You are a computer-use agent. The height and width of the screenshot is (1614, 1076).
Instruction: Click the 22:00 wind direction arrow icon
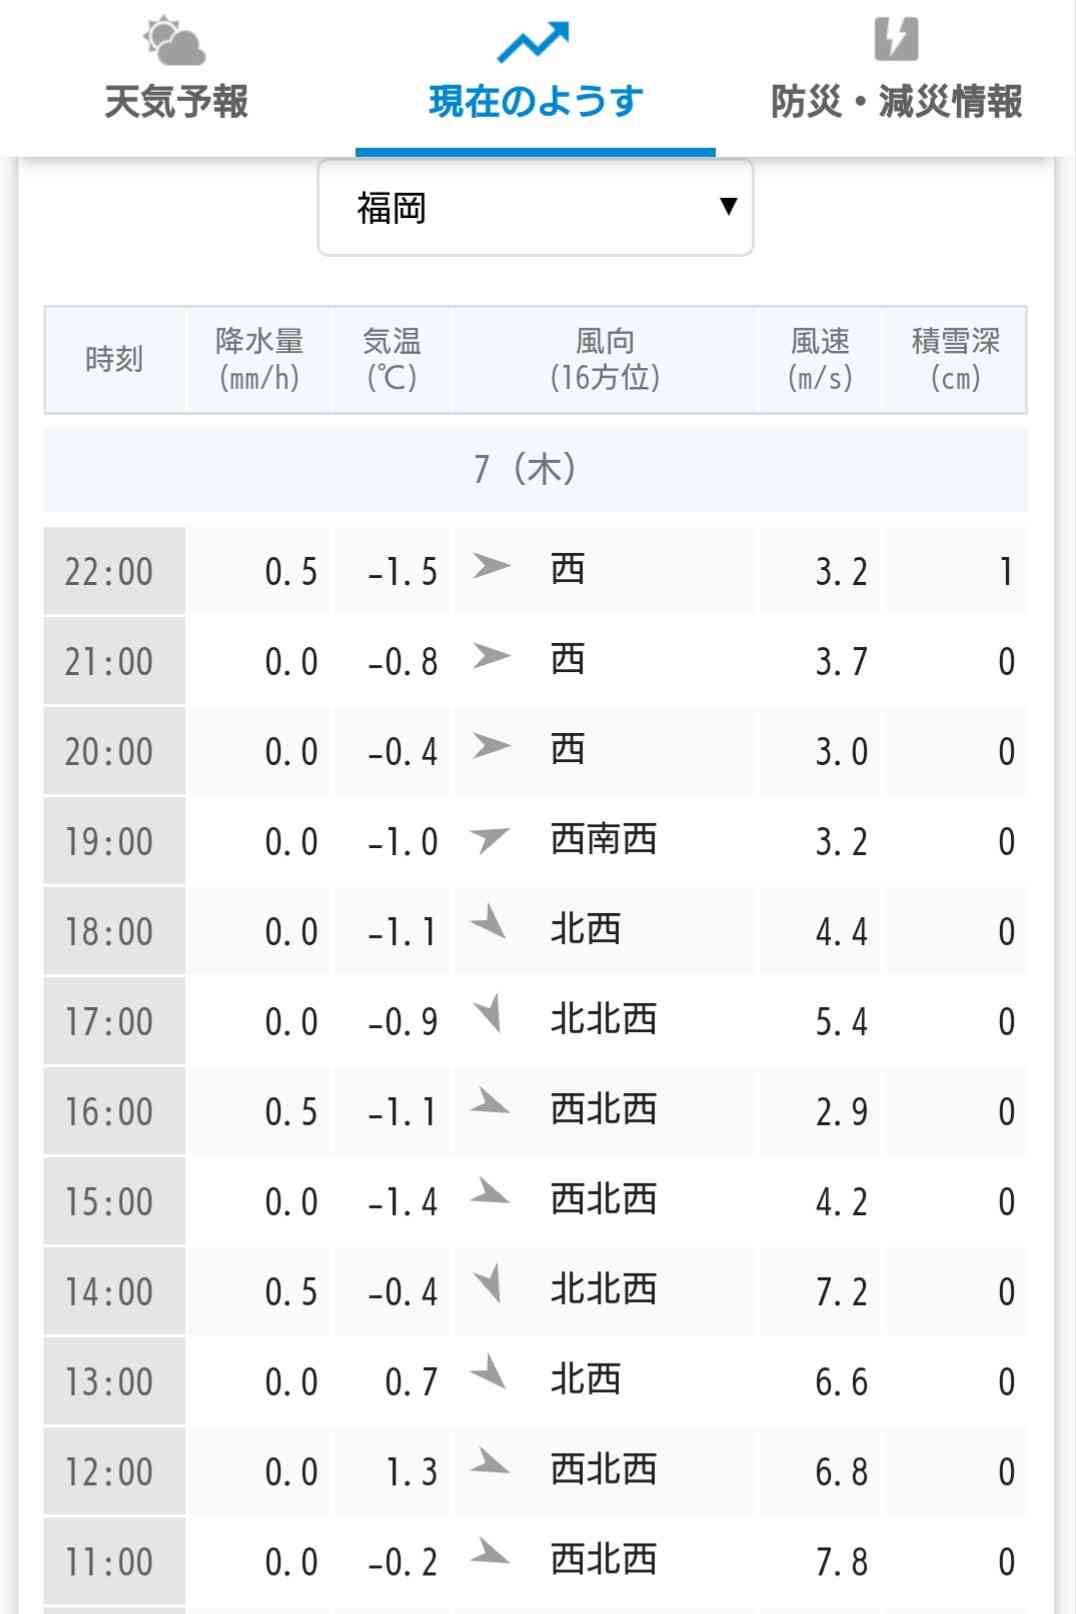(490, 566)
